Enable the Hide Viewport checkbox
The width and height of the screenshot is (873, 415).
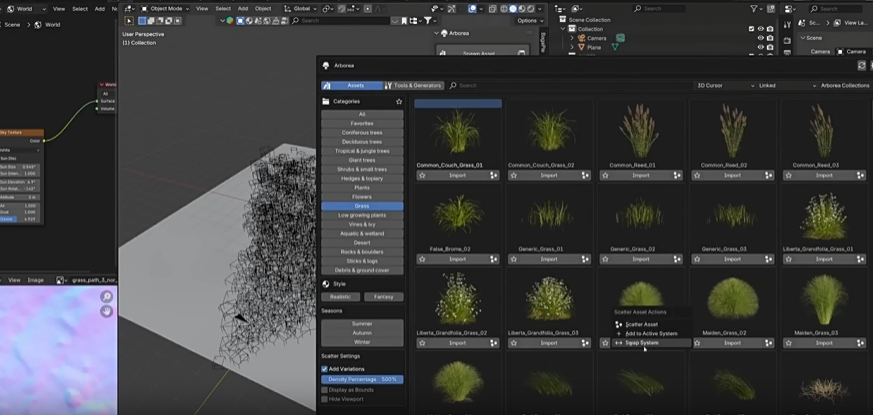[324, 399]
